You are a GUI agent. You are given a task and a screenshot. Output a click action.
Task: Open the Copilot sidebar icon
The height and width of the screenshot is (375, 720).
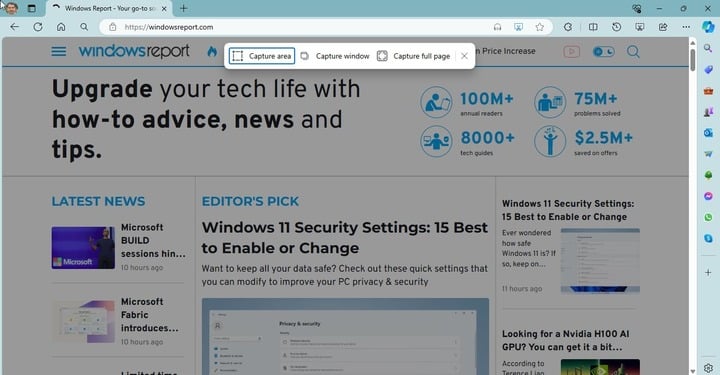click(708, 27)
